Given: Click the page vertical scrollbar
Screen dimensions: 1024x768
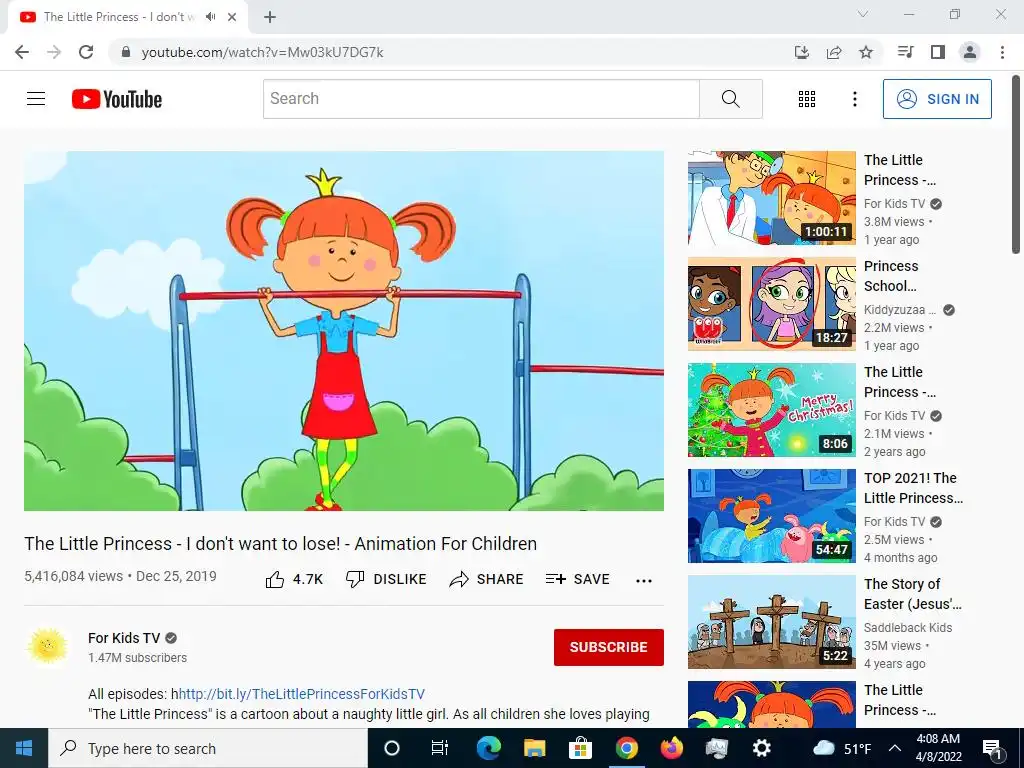Looking at the screenshot, I should tap(1016, 165).
